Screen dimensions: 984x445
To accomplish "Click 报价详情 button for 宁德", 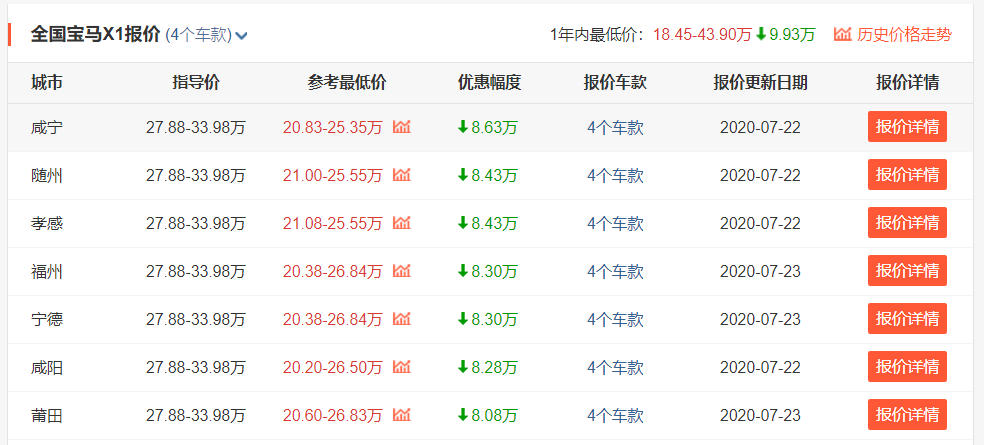I will (x=907, y=319).
